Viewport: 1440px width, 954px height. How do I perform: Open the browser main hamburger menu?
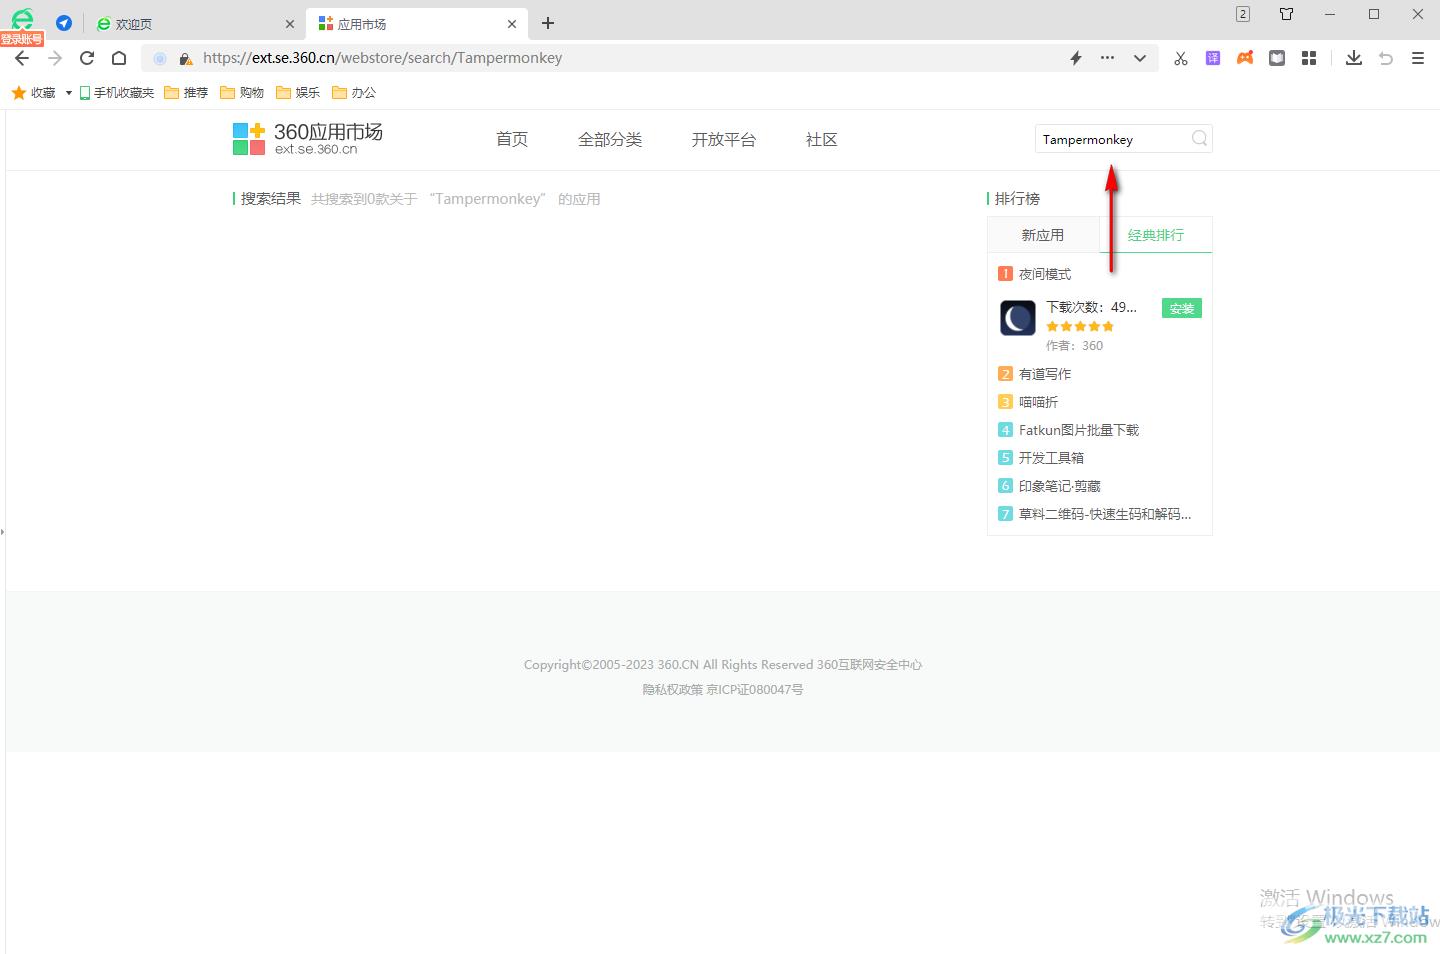1418,58
